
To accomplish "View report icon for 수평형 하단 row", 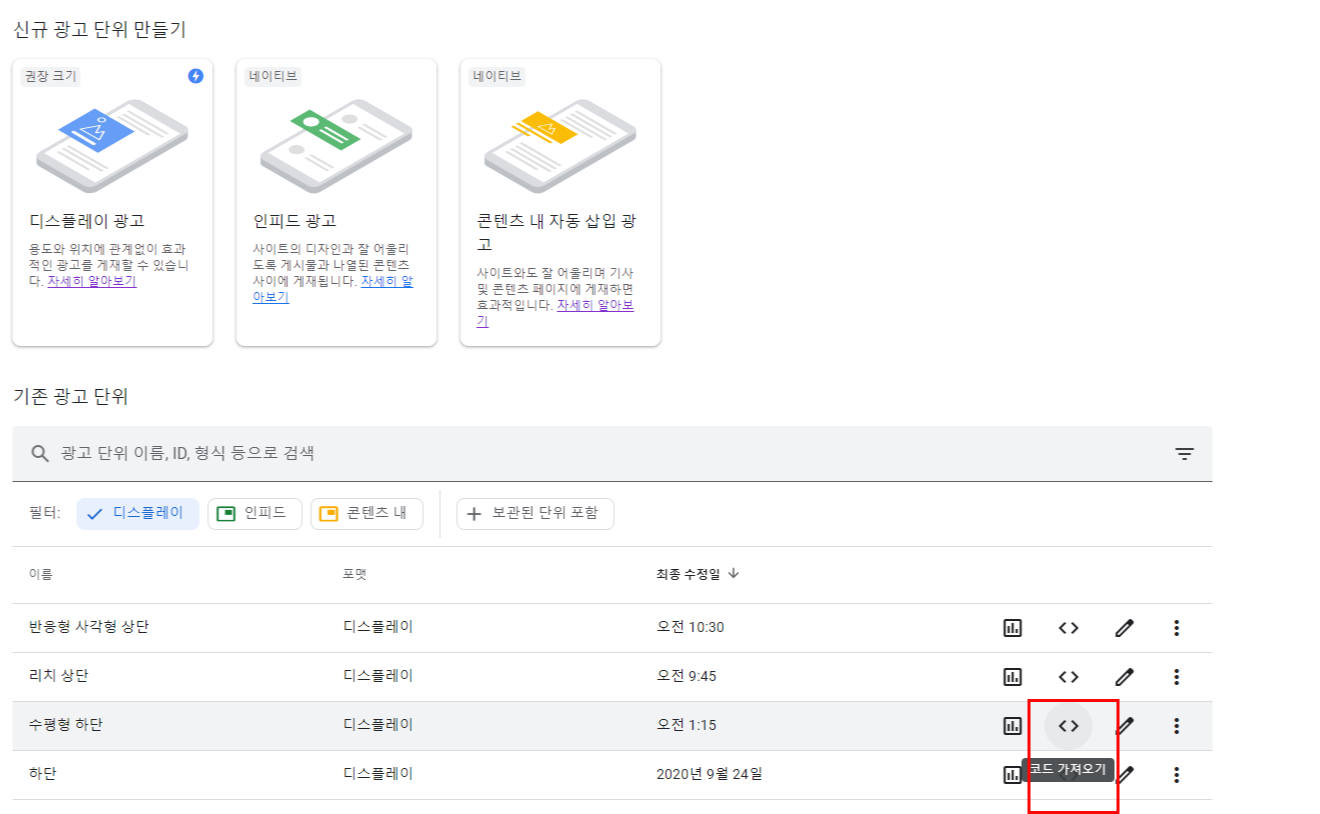I will click(x=1012, y=726).
